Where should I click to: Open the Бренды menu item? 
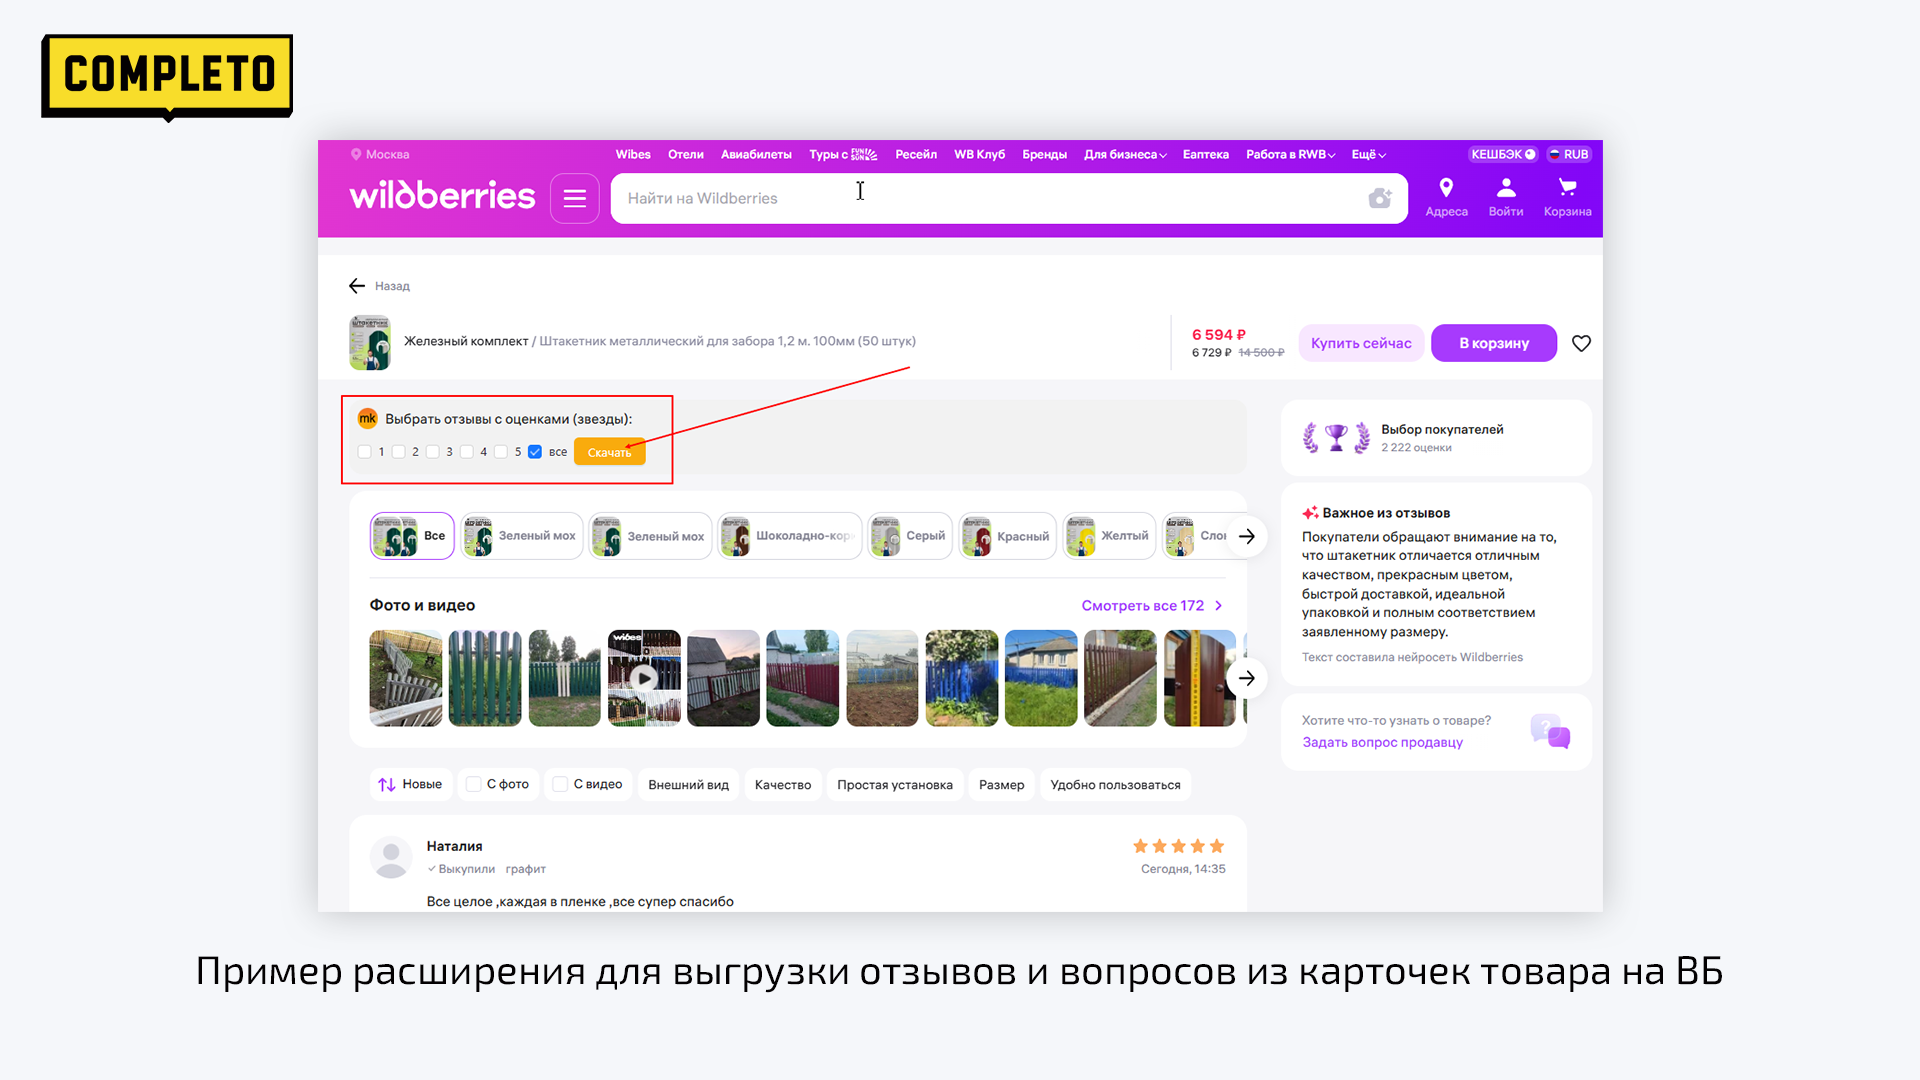(x=1044, y=154)
